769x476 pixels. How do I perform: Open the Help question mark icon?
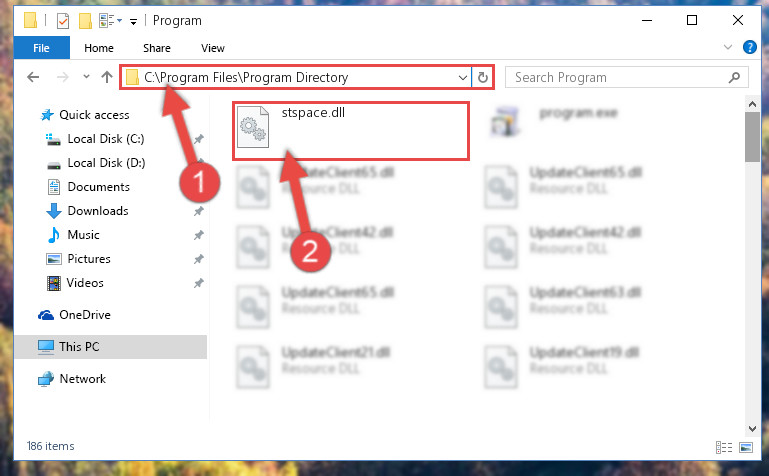click(749, 47)
